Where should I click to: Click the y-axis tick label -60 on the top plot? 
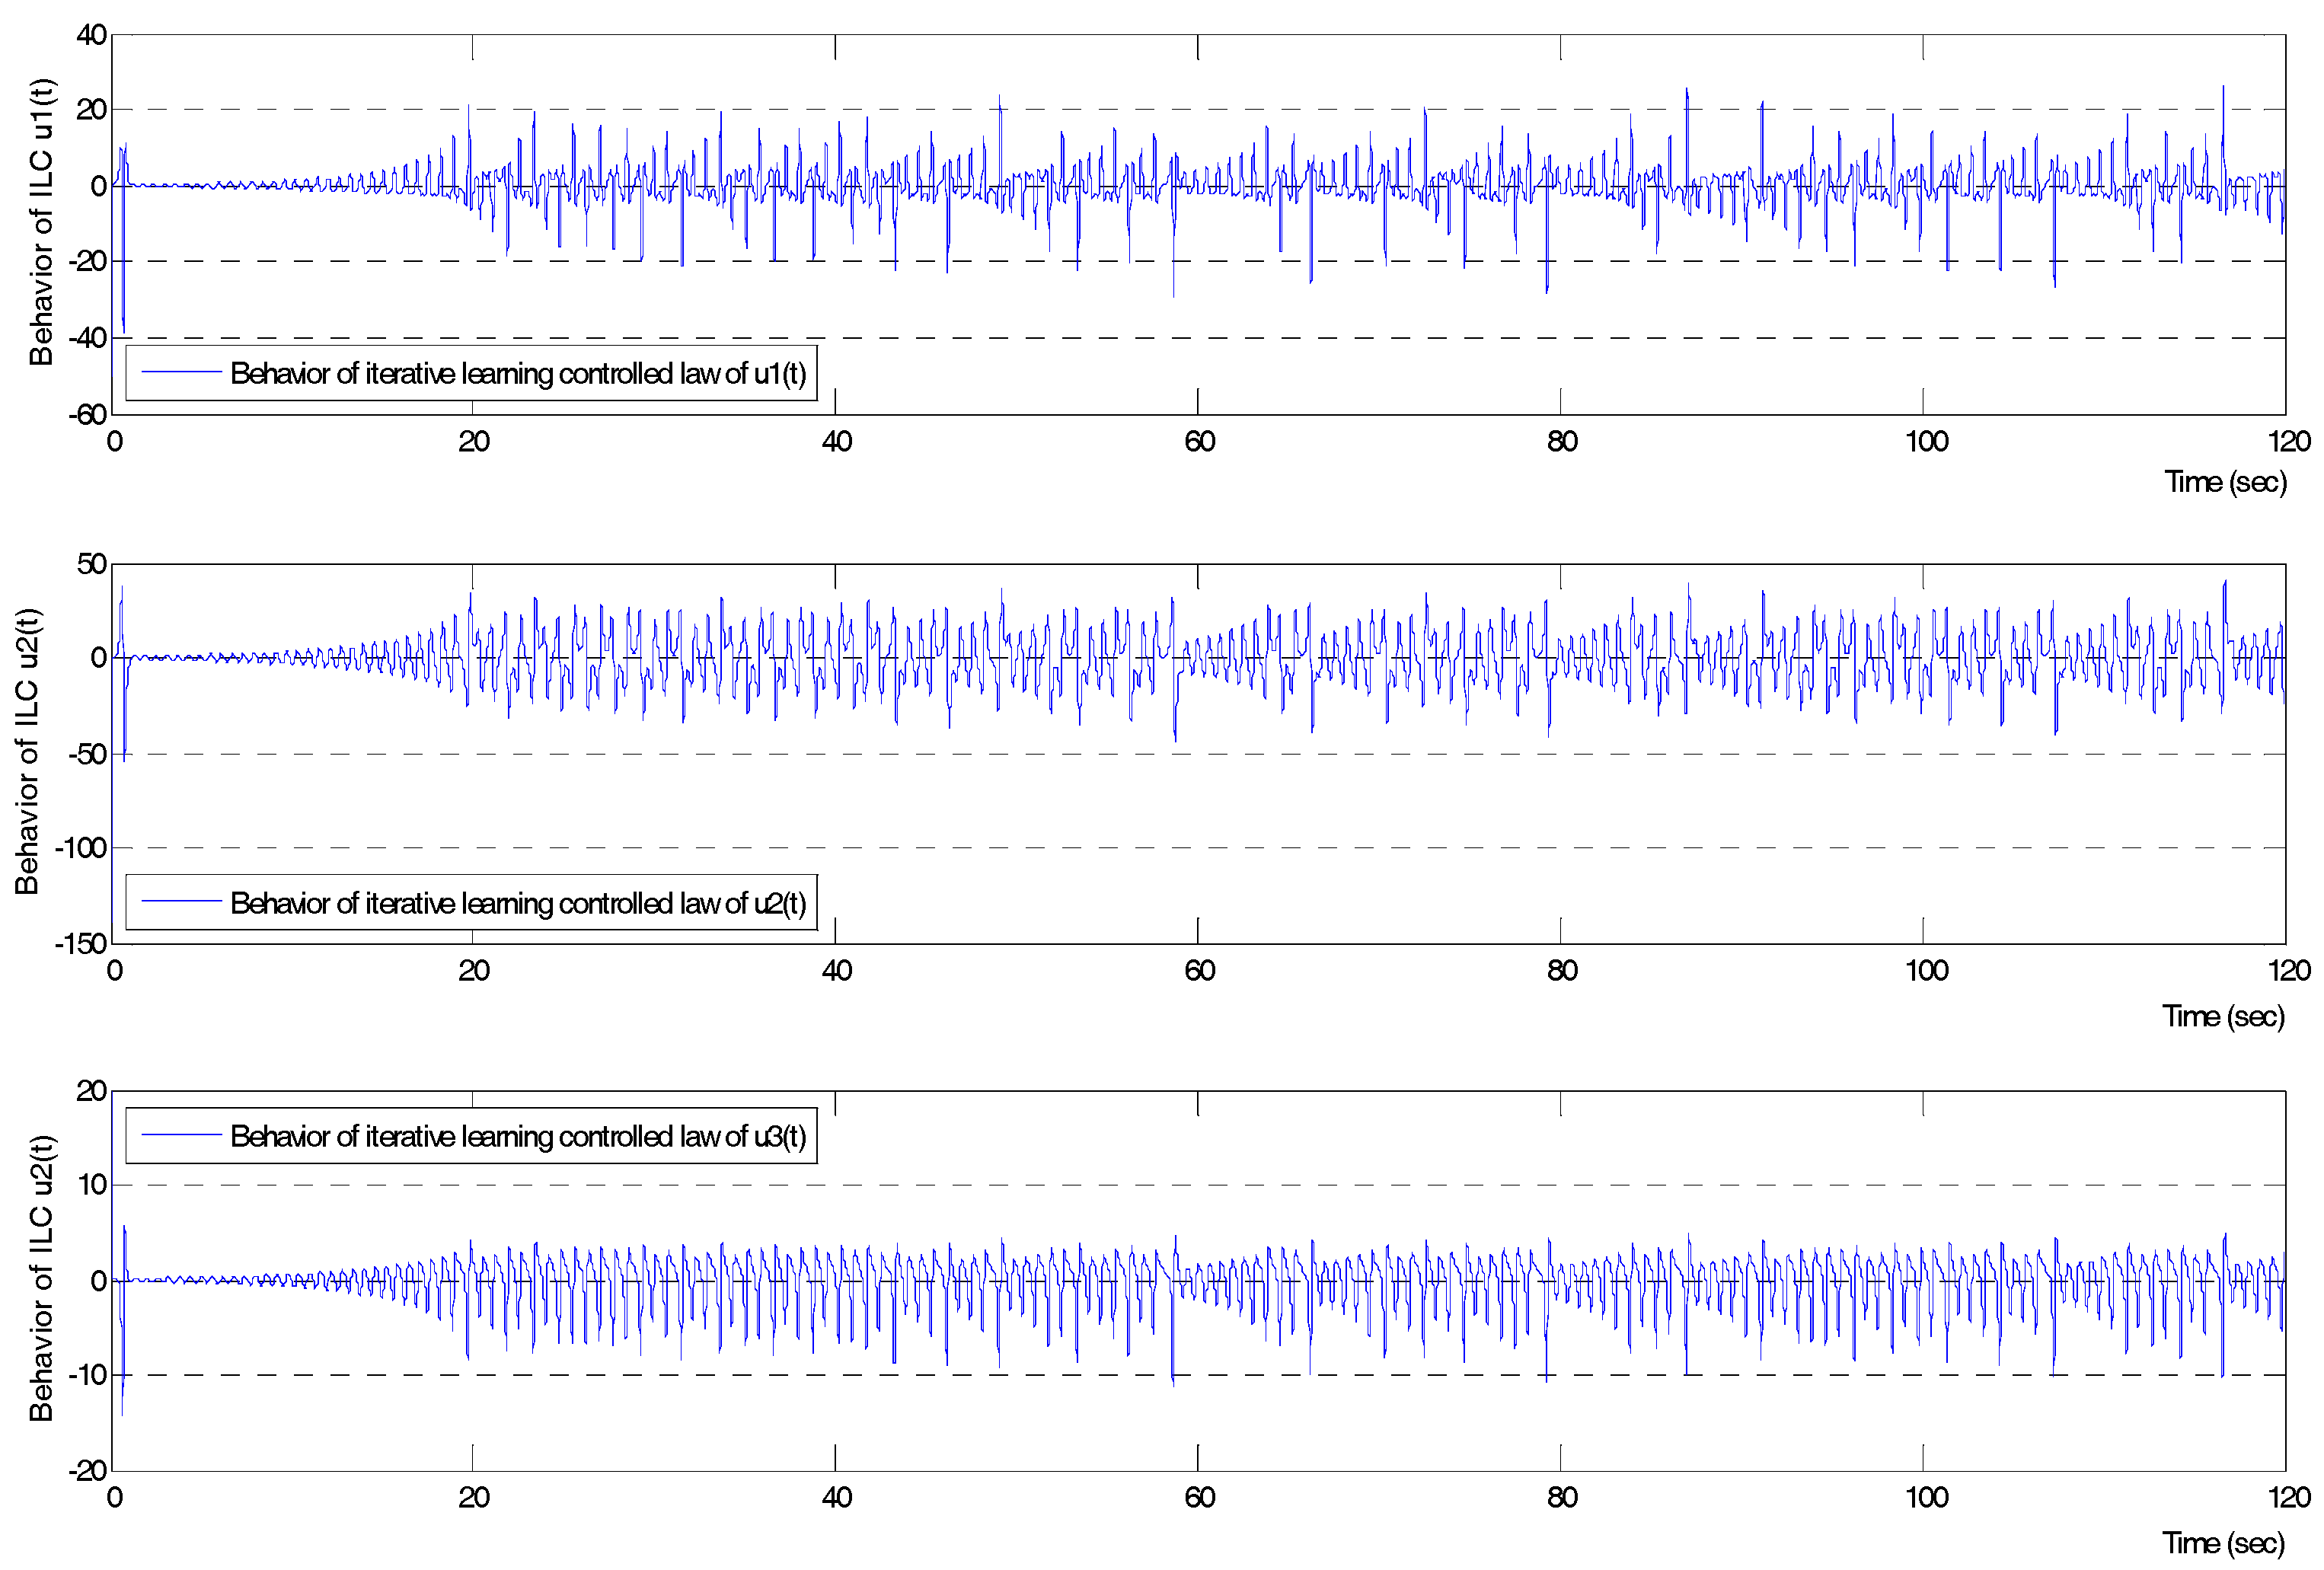point(87,414)
